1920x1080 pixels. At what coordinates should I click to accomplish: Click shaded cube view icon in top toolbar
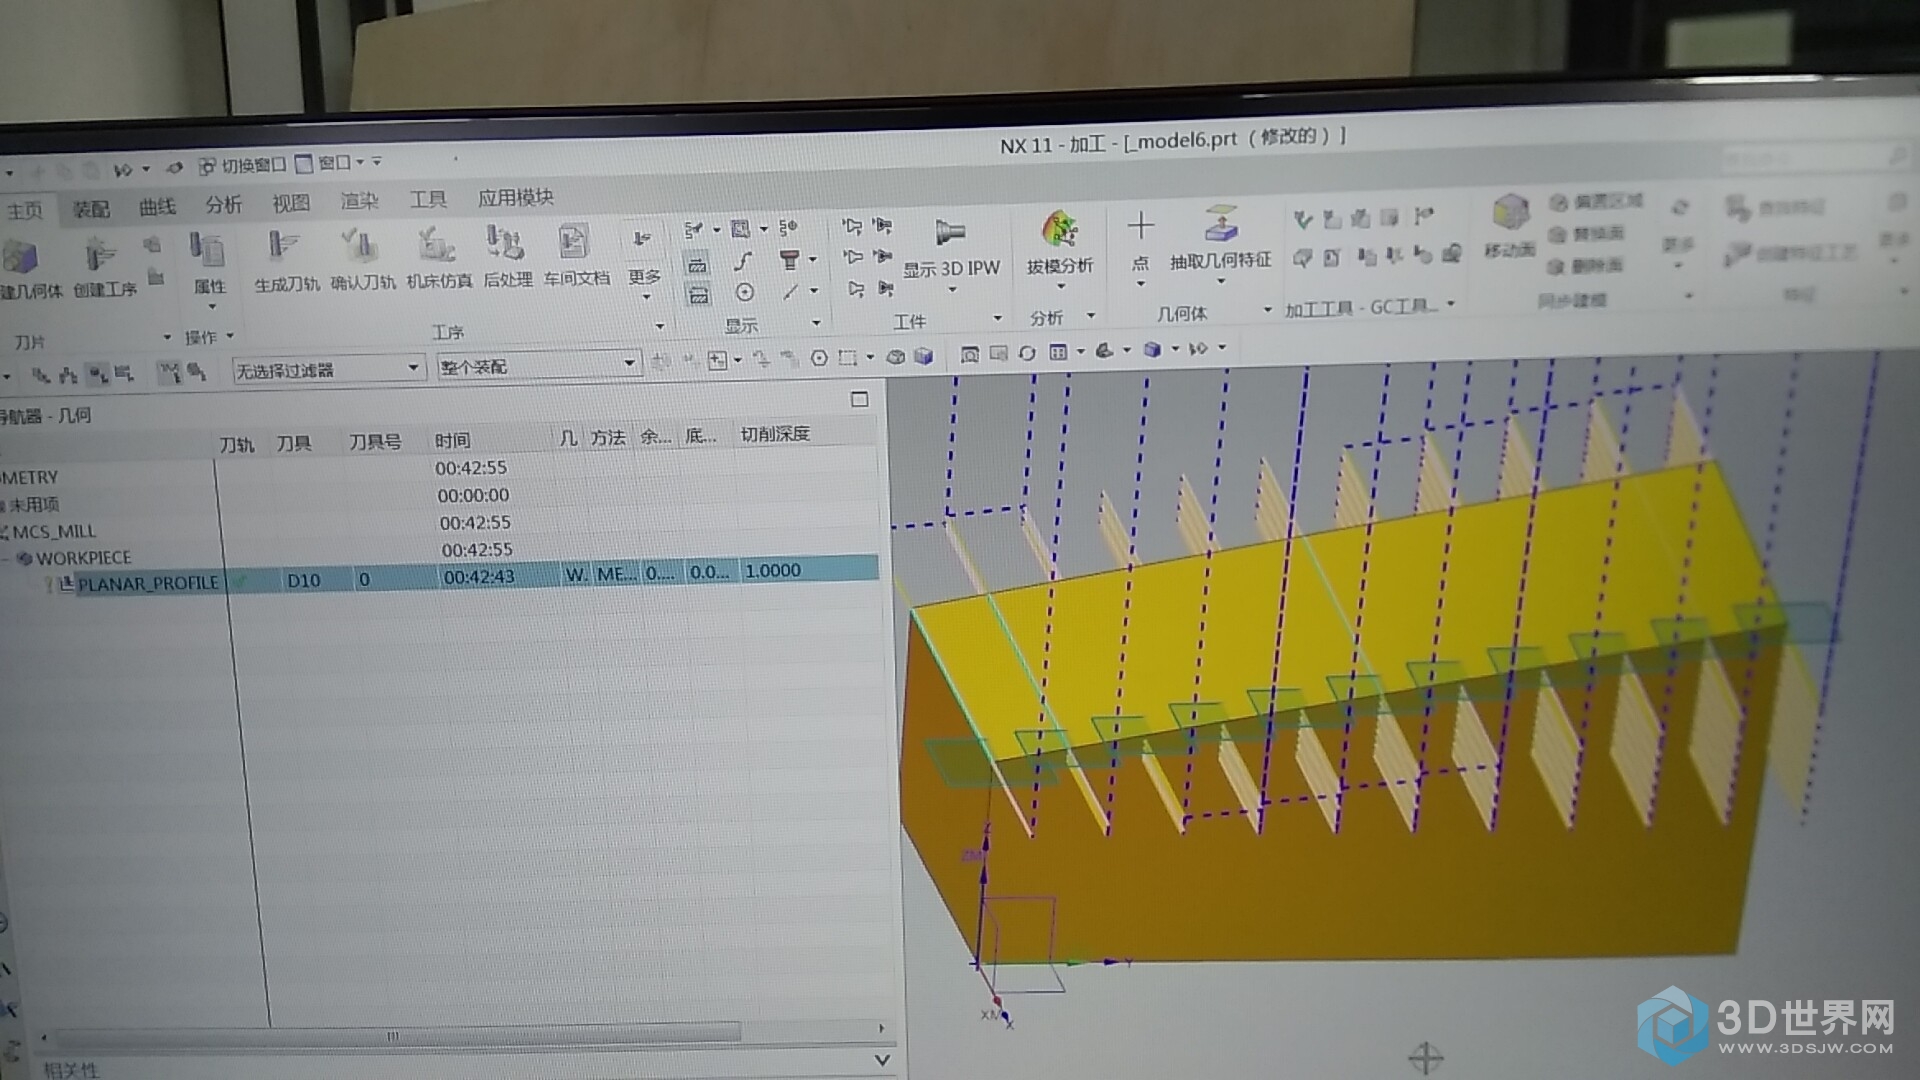click(x=923, y=356)
